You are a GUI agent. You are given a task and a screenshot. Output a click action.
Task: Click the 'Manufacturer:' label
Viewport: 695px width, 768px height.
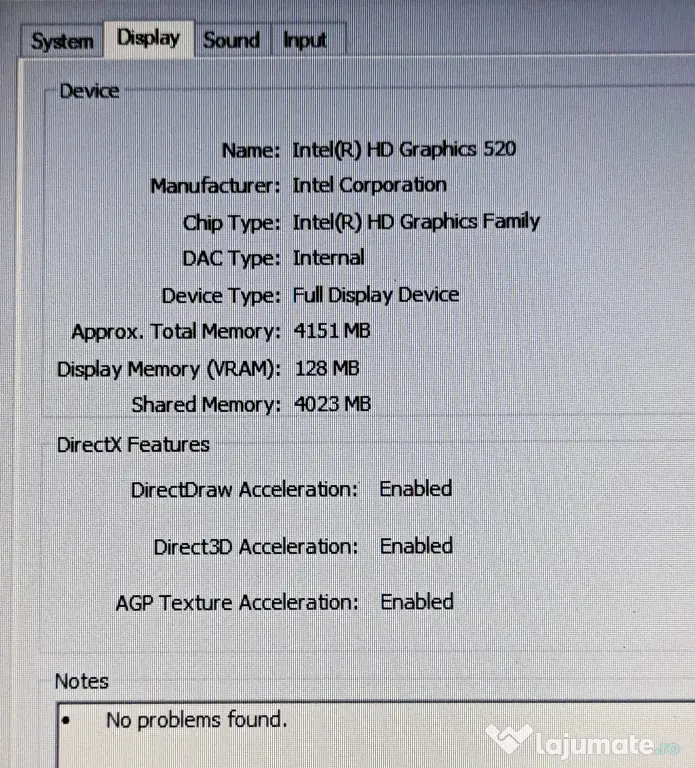[x=215, y=186]
